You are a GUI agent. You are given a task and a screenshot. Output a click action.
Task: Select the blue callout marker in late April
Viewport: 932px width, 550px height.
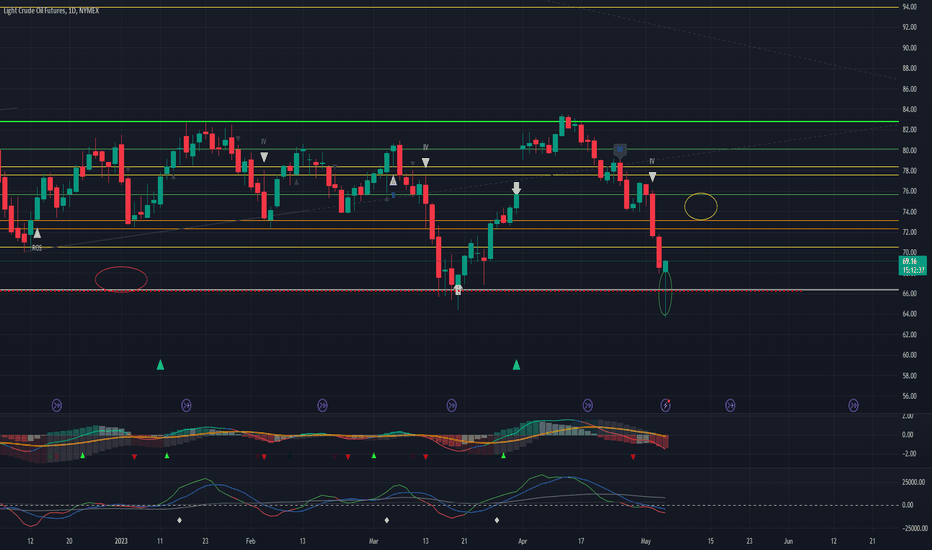coord(620,150)
